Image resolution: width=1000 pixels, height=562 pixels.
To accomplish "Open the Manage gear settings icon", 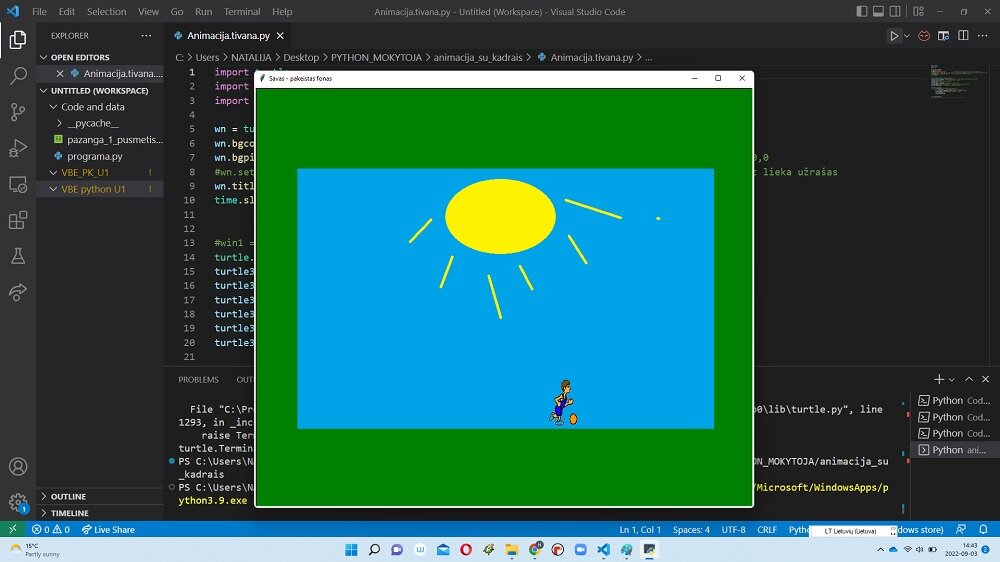I will coord(17,502).
